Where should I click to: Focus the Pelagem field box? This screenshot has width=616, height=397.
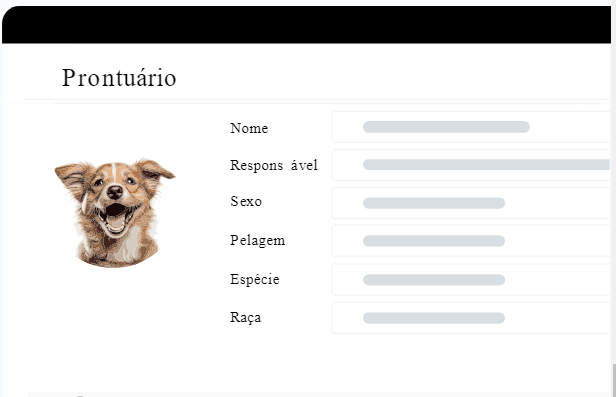471,241
